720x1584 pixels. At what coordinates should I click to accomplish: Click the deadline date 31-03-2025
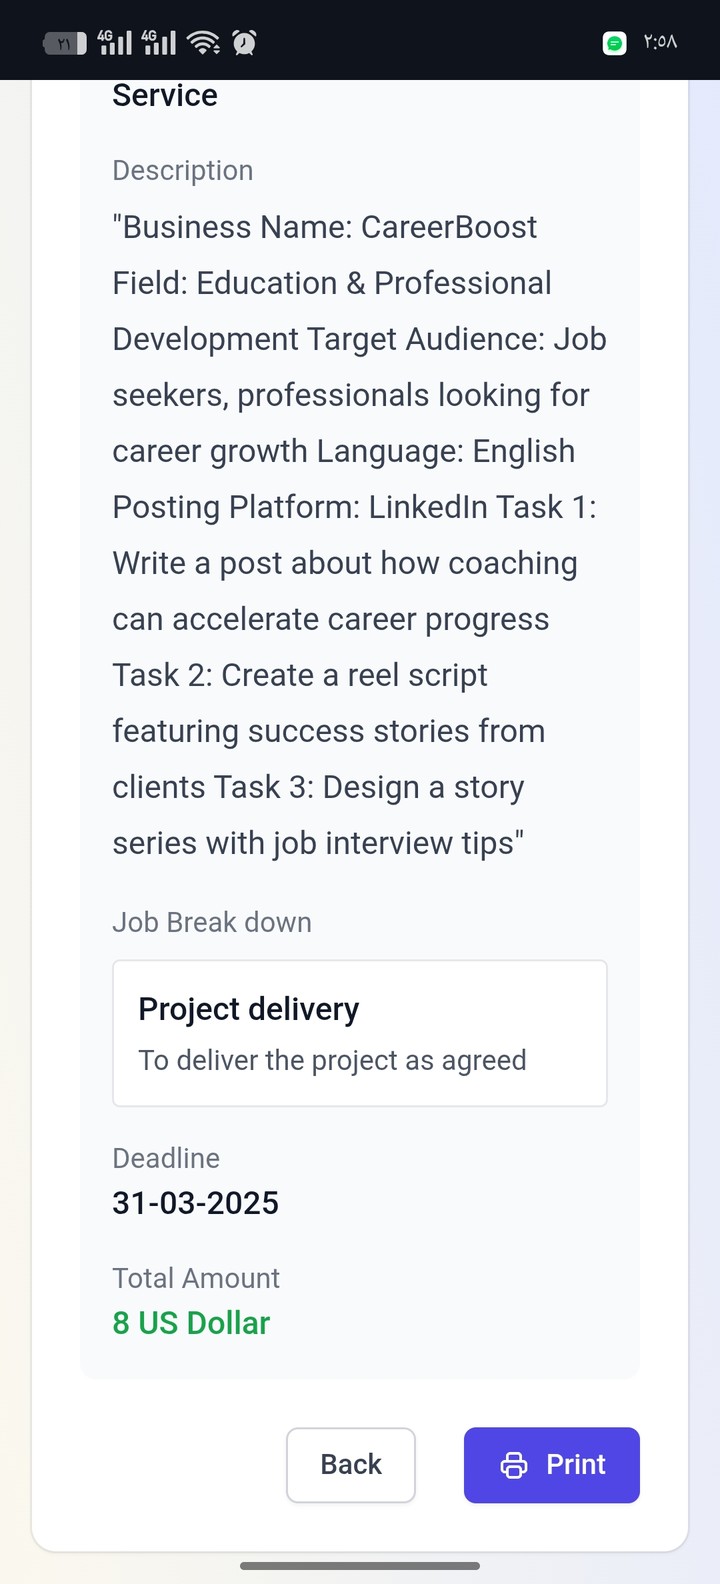(x=196, y=1202)
